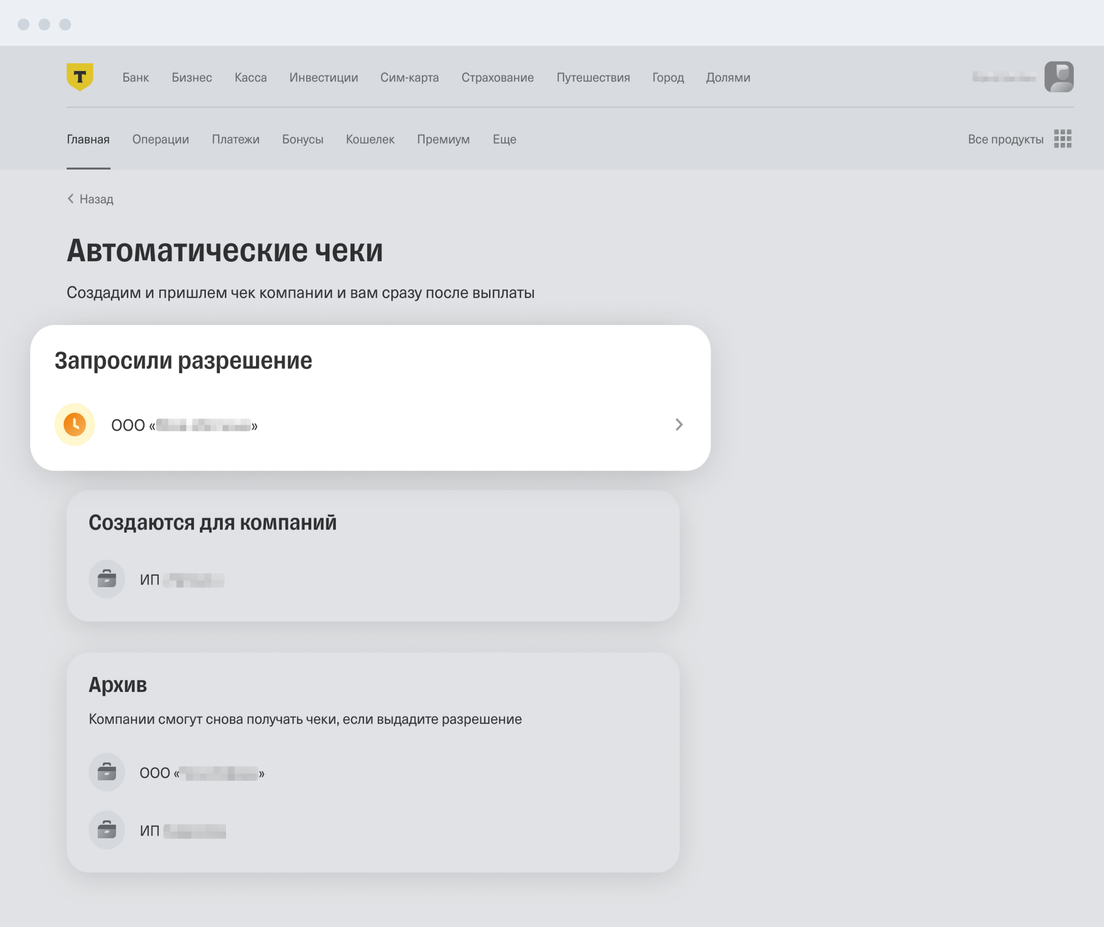This screenshot has height=927, width=1104.
Task: Expand the pending ООО request chevron
Action: (x=679, y=424)
